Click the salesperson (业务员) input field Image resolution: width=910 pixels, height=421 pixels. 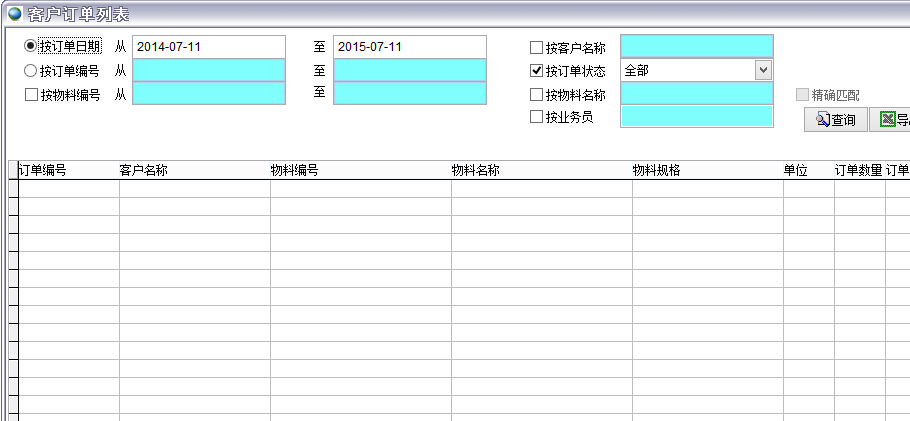pyautogui.click(x=696, y=116)
